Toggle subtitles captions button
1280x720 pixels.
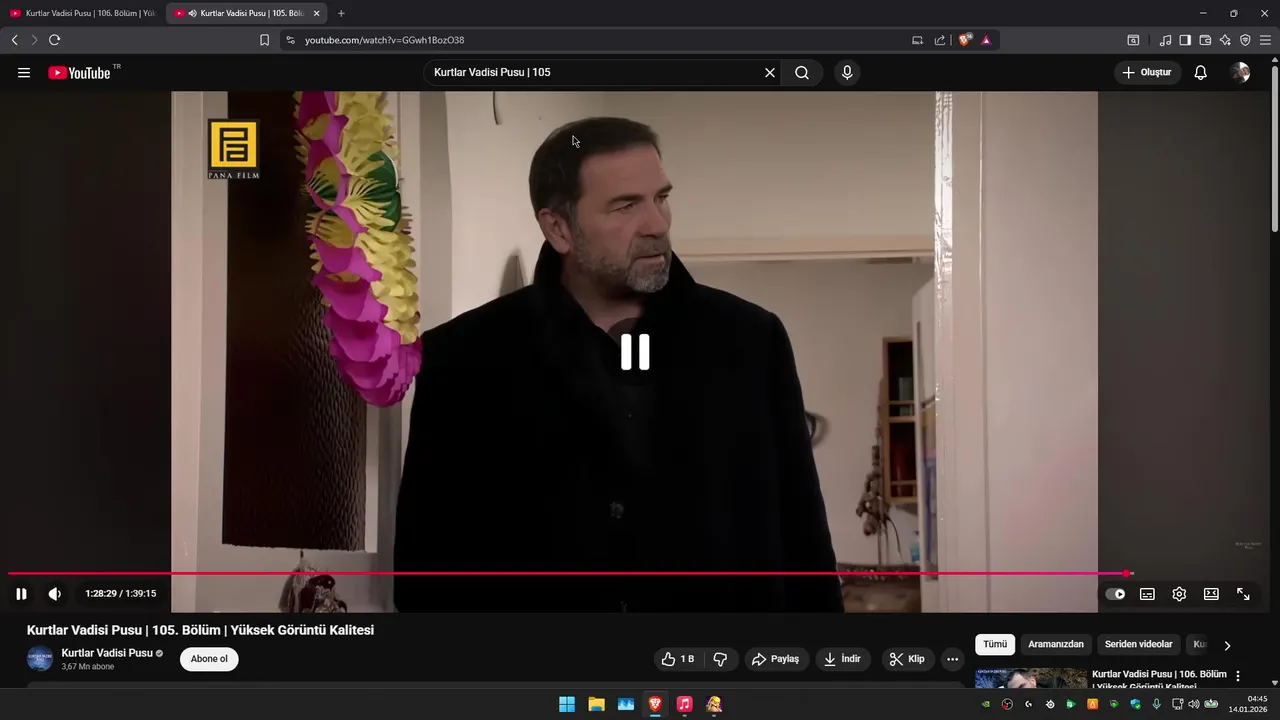pos(1147,594)
